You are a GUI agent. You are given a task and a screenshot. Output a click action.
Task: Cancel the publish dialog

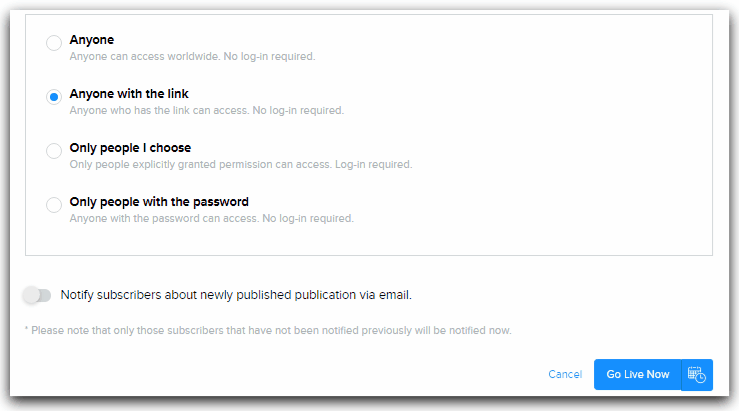coord(565,374)
